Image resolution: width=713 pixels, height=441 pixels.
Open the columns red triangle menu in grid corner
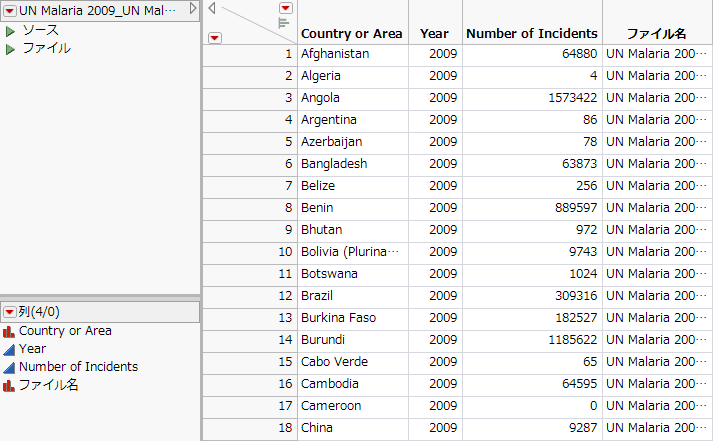pyautogui.click(x=285, y=8)
